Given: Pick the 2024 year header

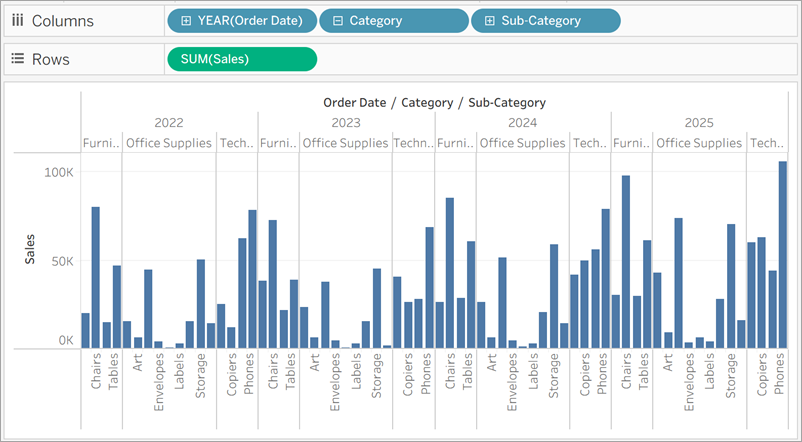Looking at the screenshot, I should click(522, 123).
